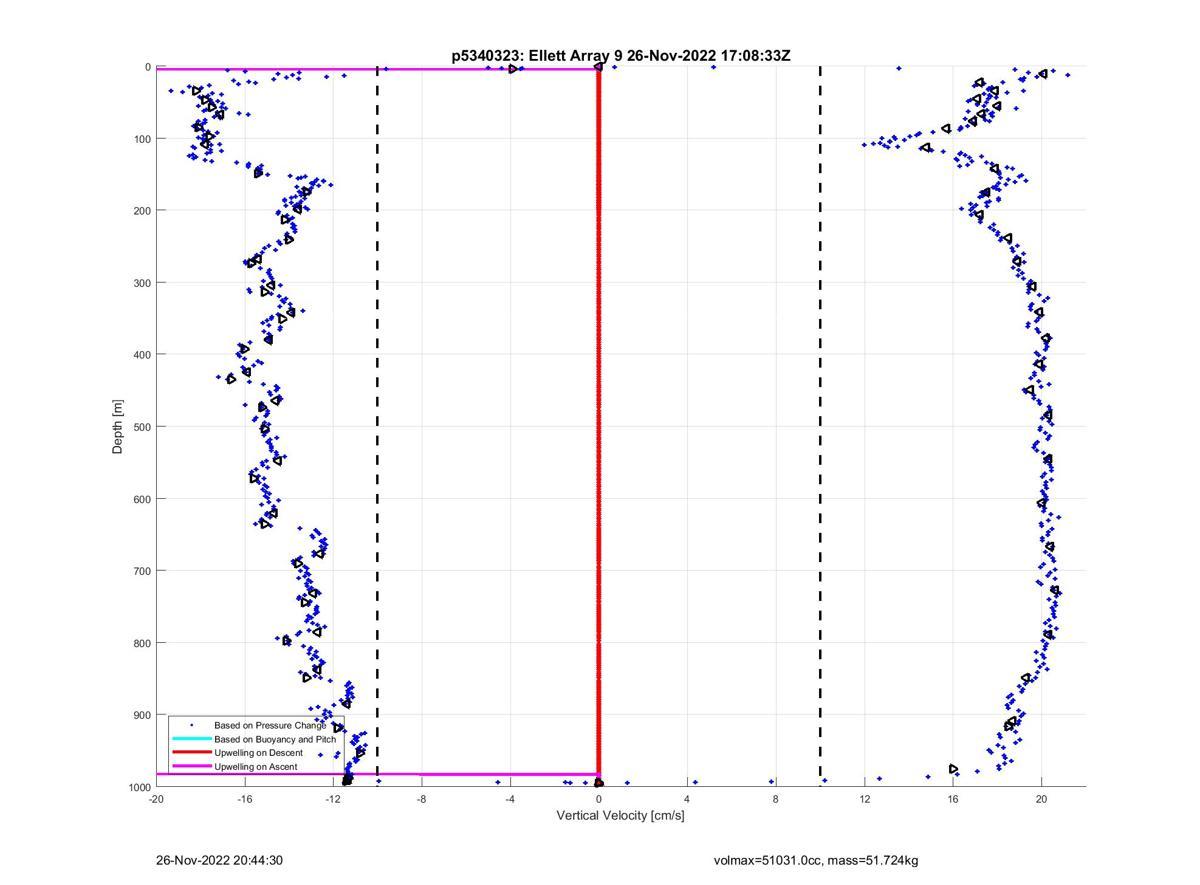
Task: Click the cyan line sample in legend
Action: point(191,739)
